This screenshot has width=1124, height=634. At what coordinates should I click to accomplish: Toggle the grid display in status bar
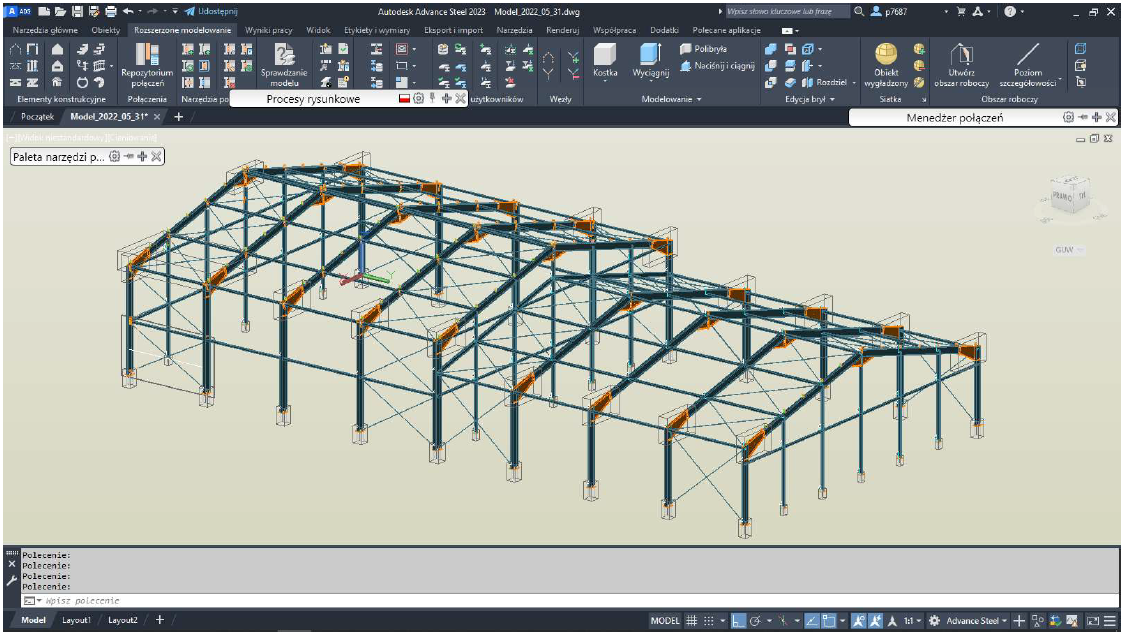coord(691,621)
